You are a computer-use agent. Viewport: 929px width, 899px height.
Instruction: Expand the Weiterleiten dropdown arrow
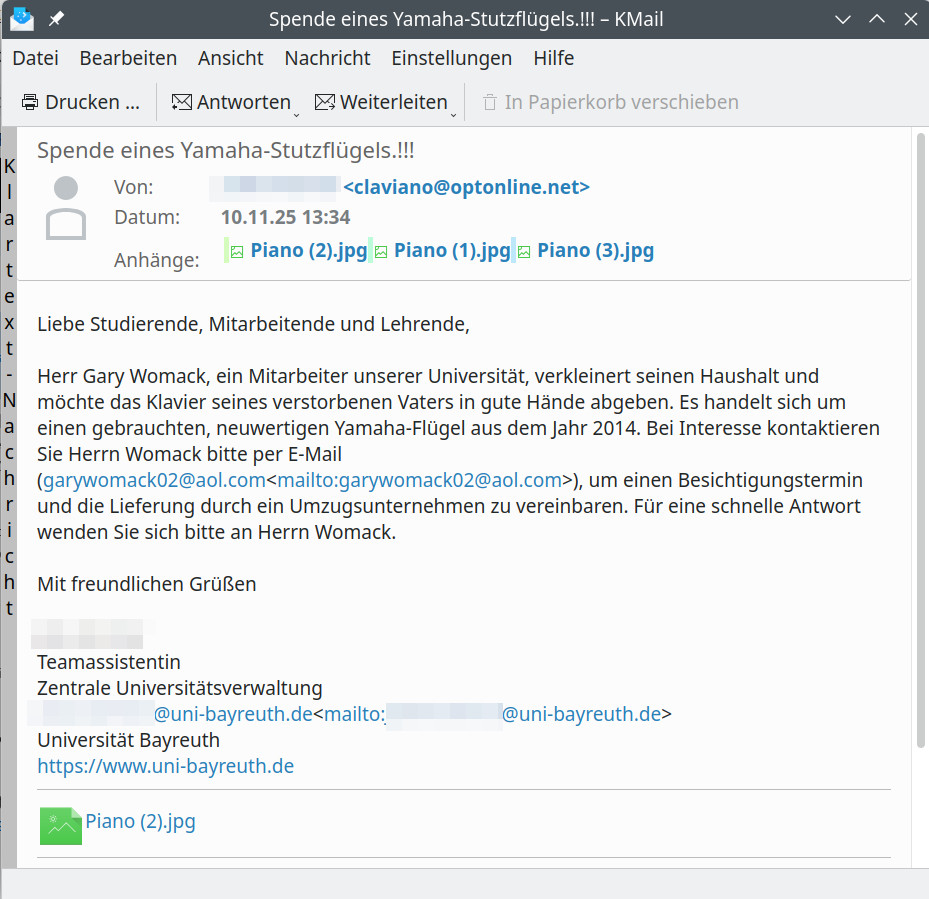[454, 113]
